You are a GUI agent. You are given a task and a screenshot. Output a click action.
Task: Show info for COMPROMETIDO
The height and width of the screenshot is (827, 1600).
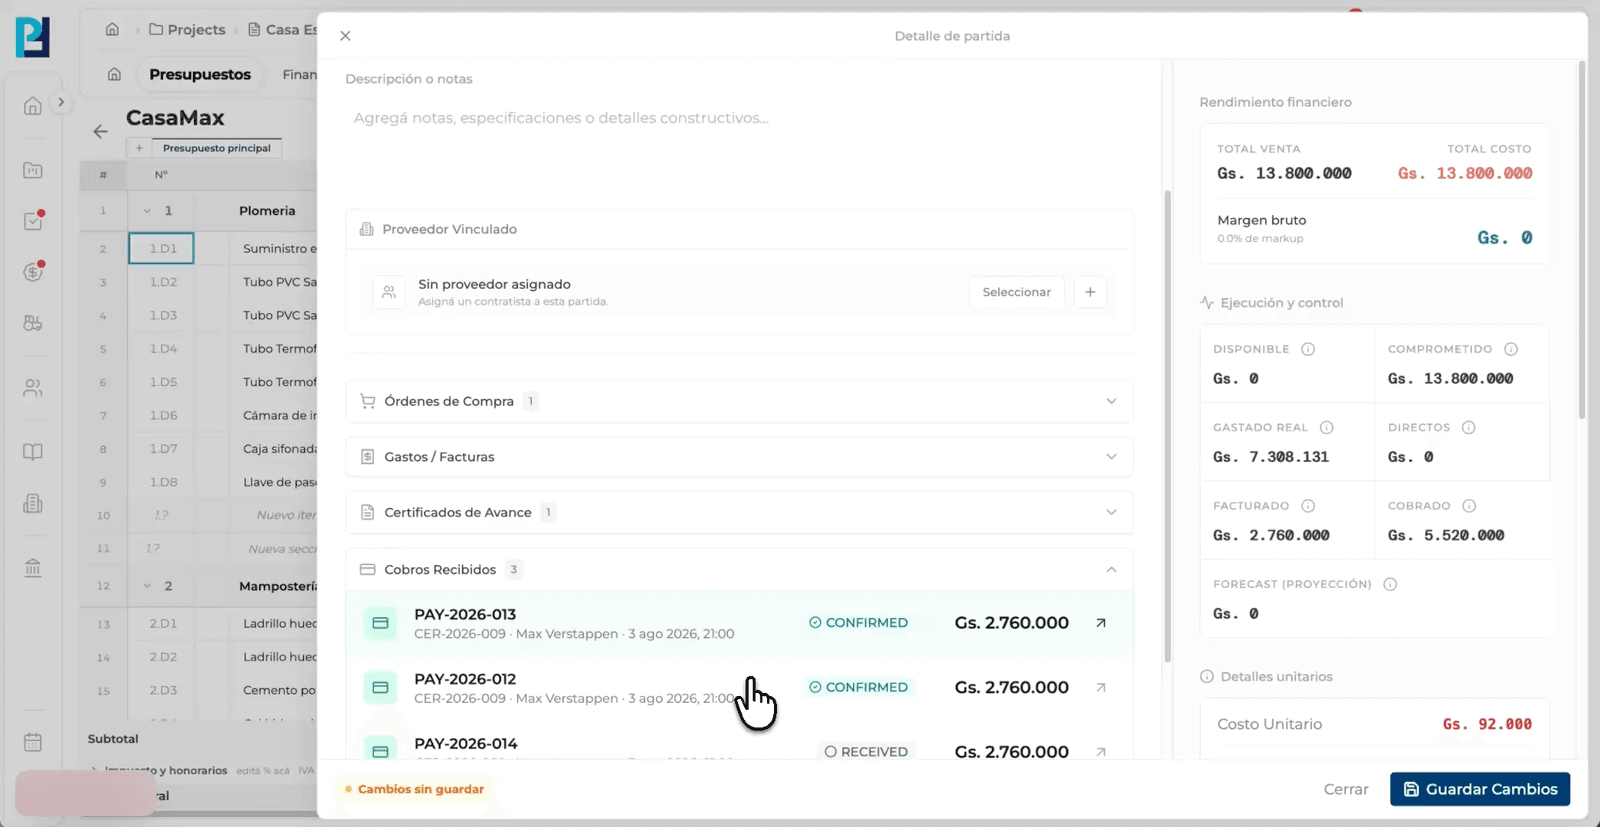pos(1511,349)
